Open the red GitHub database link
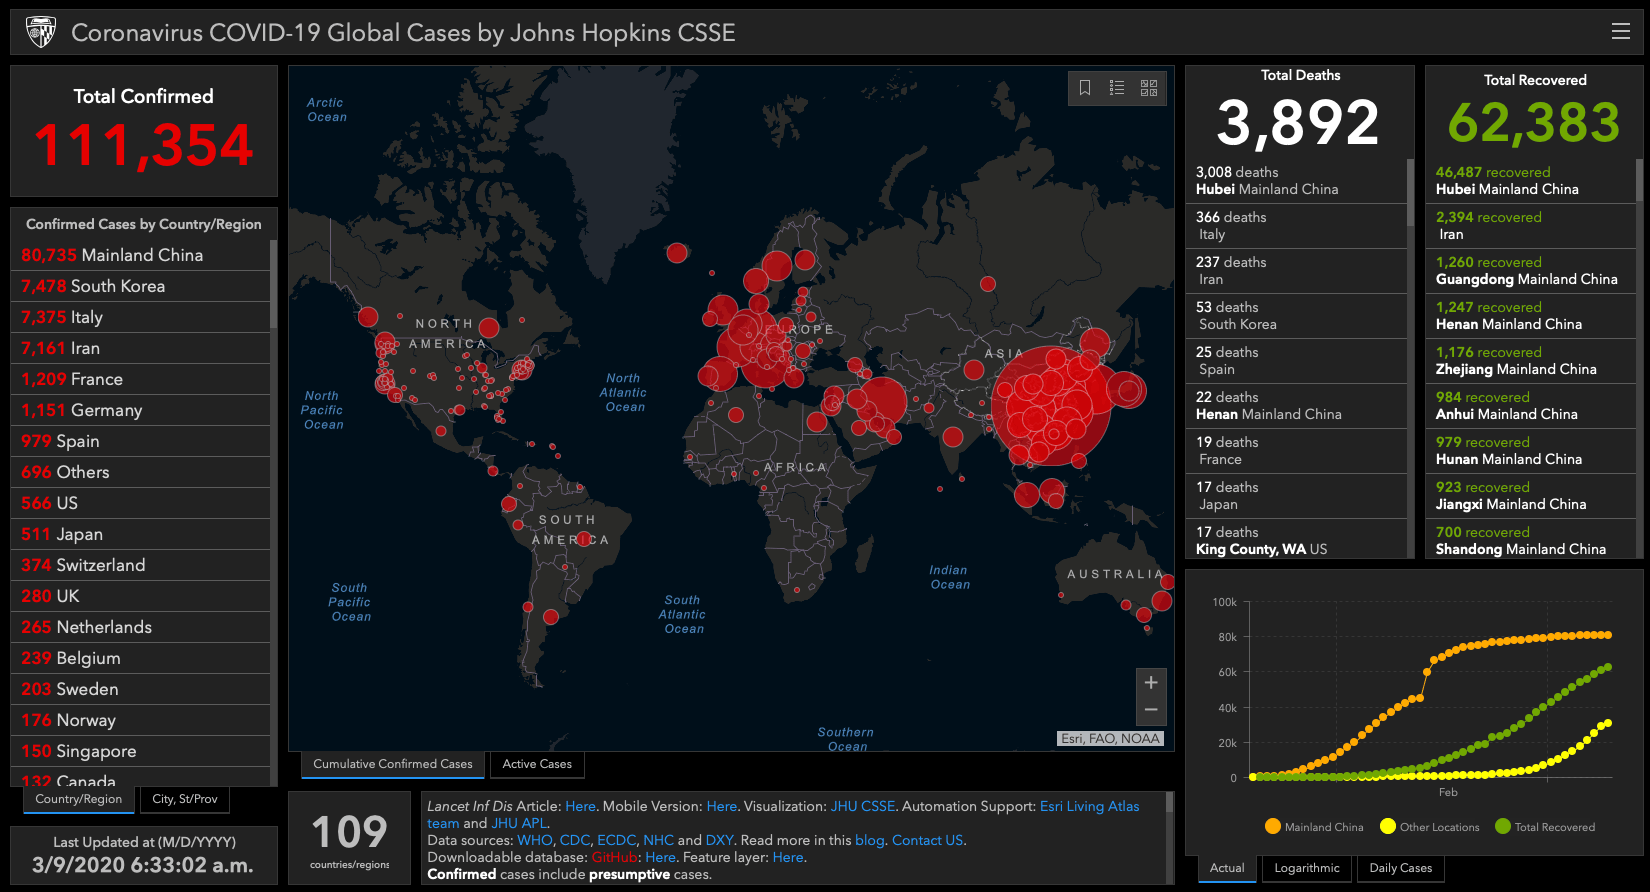Image resolution: width=1650 pixels, height=892 pixels. [614, 857]
